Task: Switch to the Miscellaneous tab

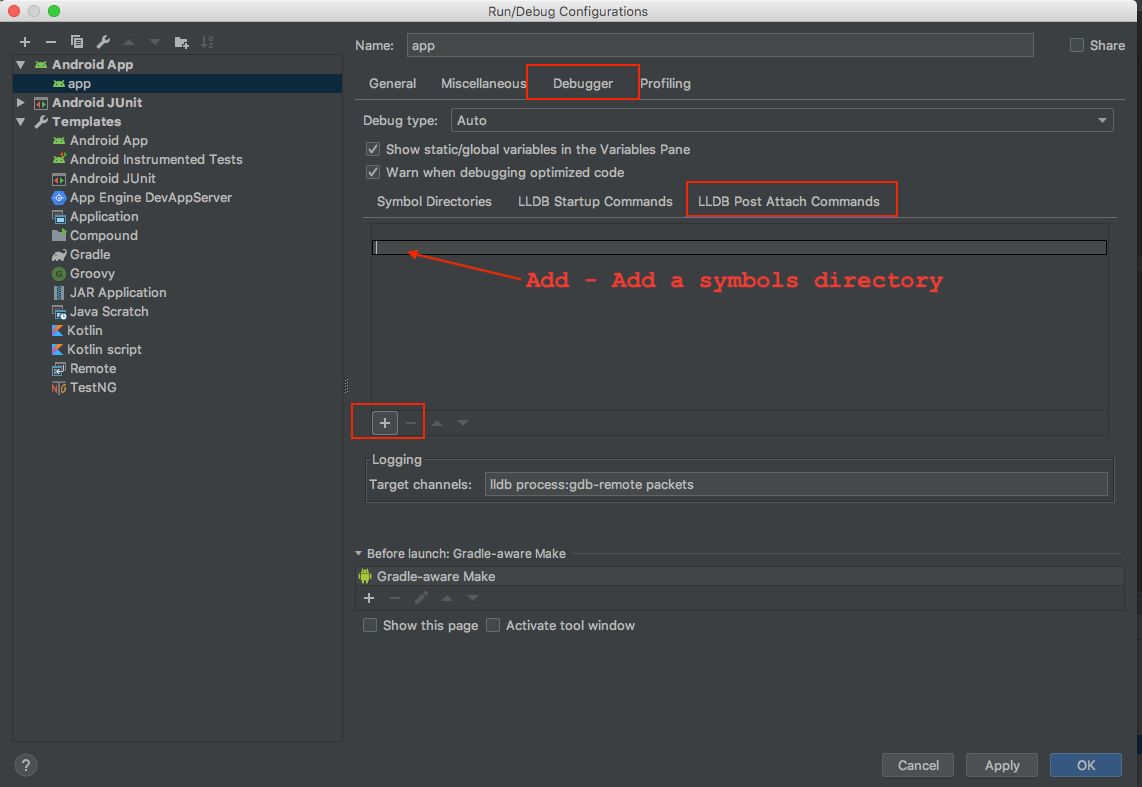Action: (x=483, y=84)
